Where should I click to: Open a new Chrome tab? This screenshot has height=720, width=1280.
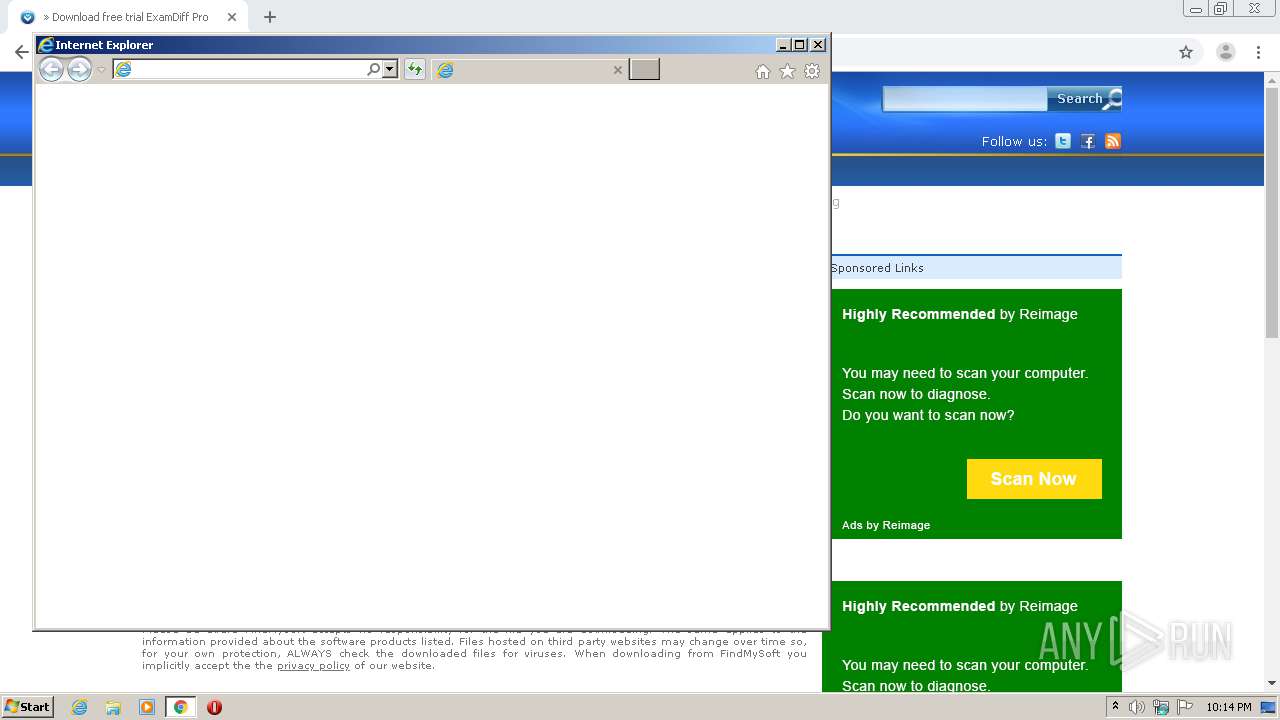click(269, 17)
